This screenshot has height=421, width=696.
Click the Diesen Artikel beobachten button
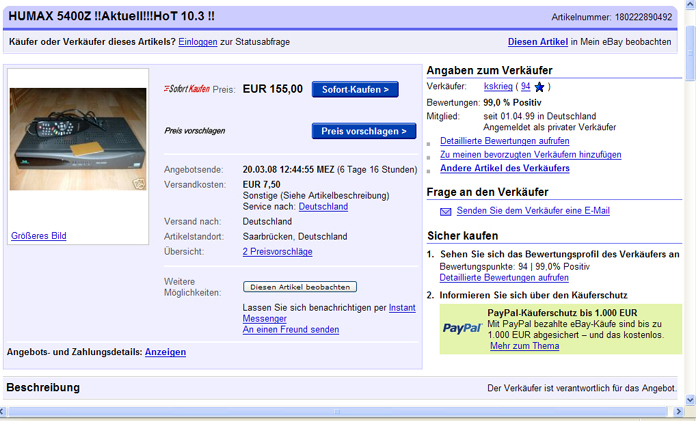coord(300,287)
